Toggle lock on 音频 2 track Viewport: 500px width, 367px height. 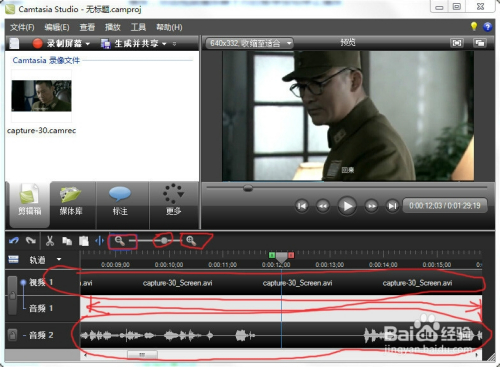tap(12, 335)
